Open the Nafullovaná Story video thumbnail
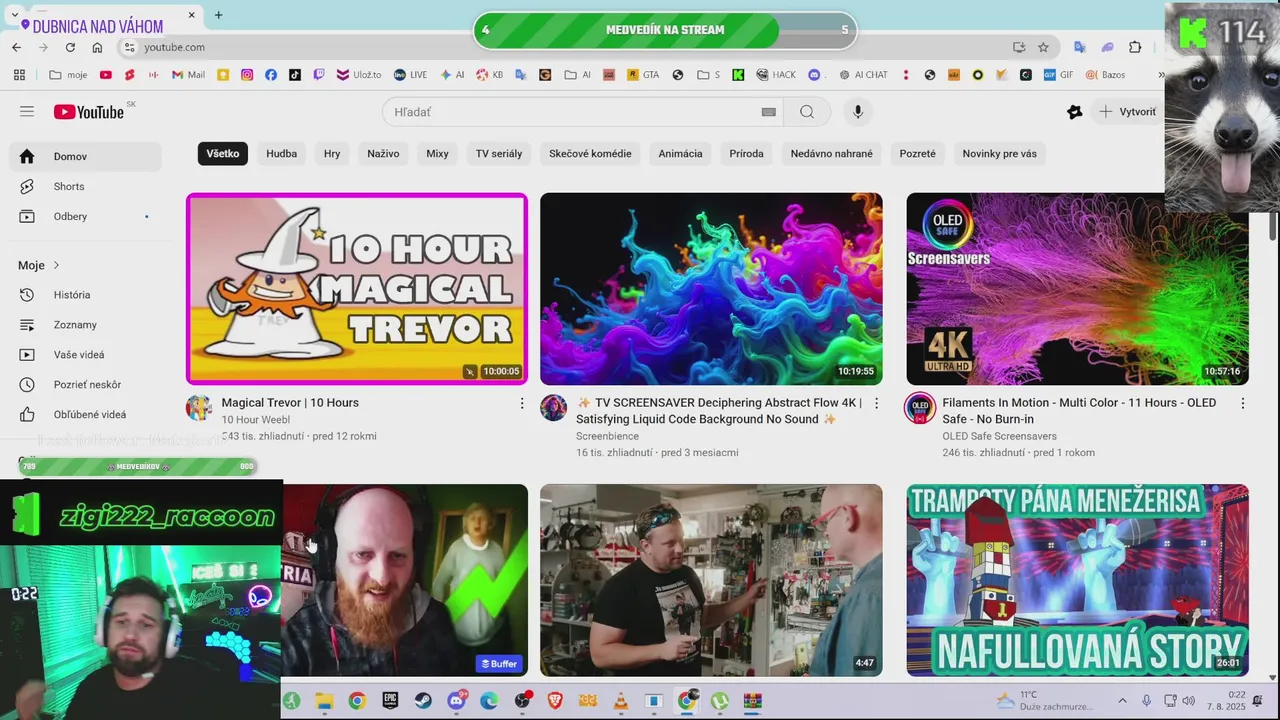This screenshot has width=1280, height=720. pos(1077,580)
